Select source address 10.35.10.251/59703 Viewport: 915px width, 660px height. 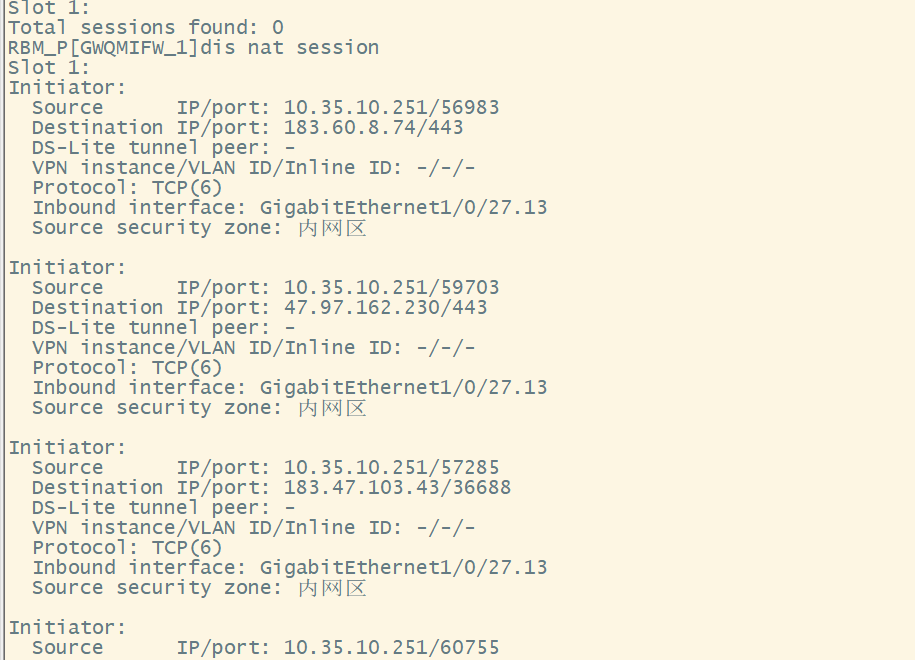click(391, 287)
